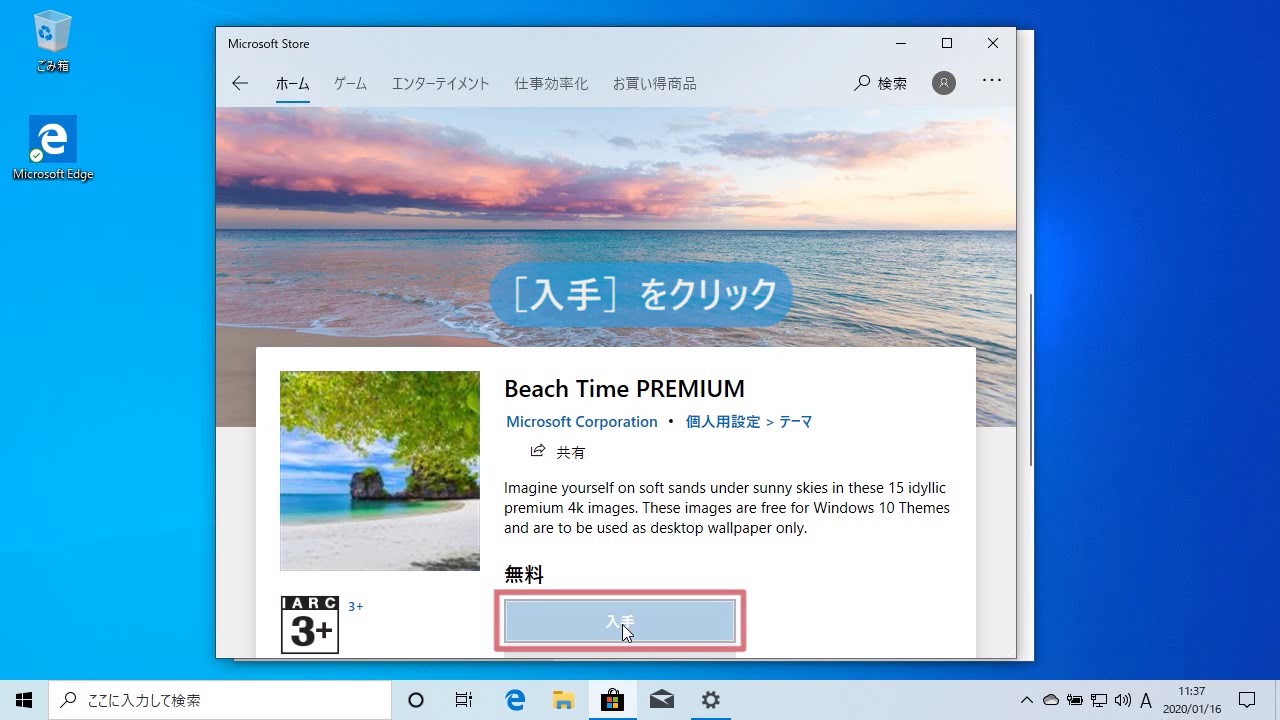The width and height of the screenshot is (1280, 720).
Task: Open the Action Center notifications icon
Action: [x=1247, y=700]
